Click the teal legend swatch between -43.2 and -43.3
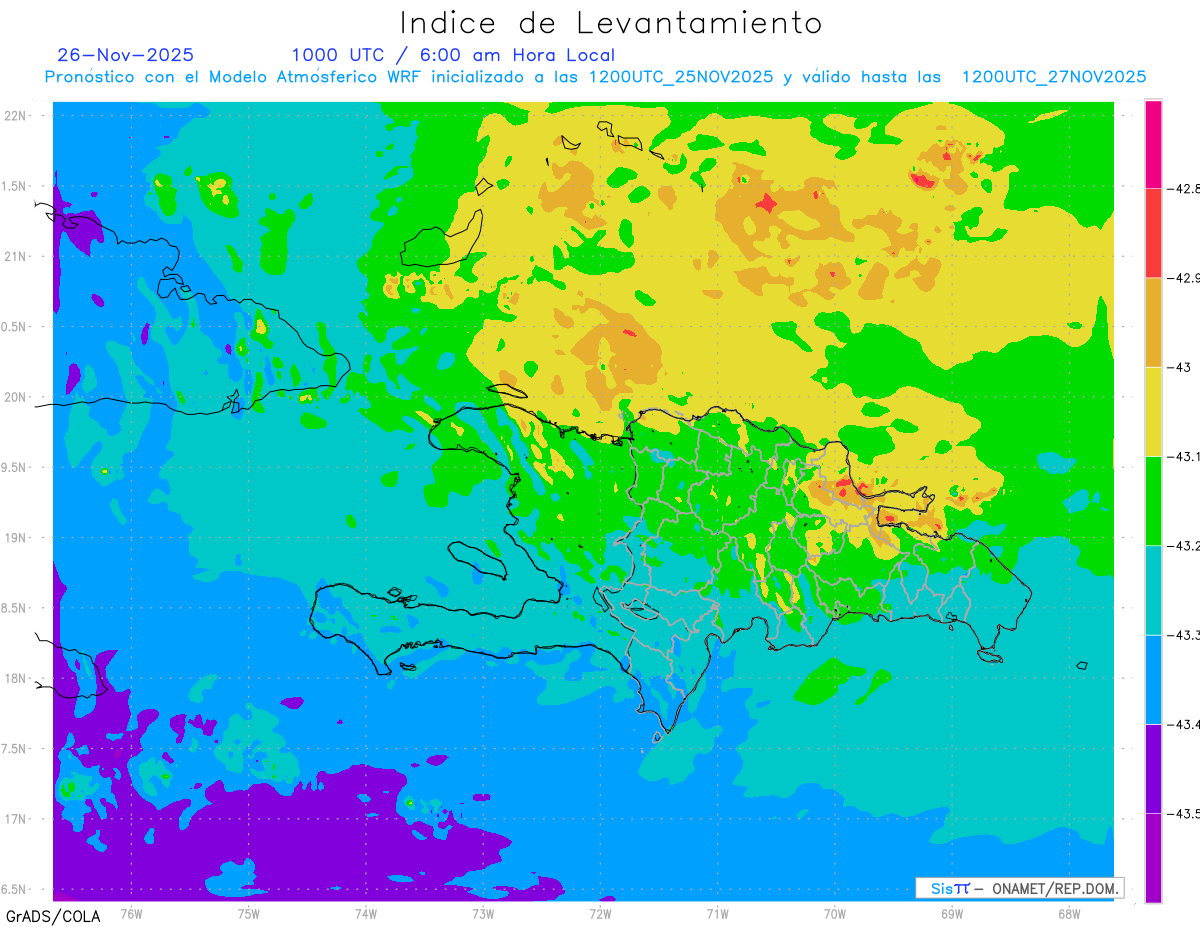The image size is (1200, 927). [1153, 590]
